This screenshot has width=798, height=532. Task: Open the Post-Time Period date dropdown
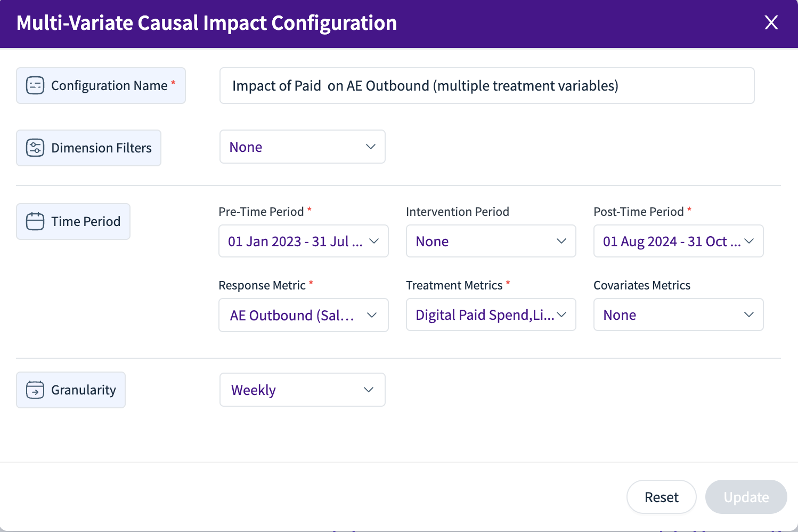pos(678,241)
